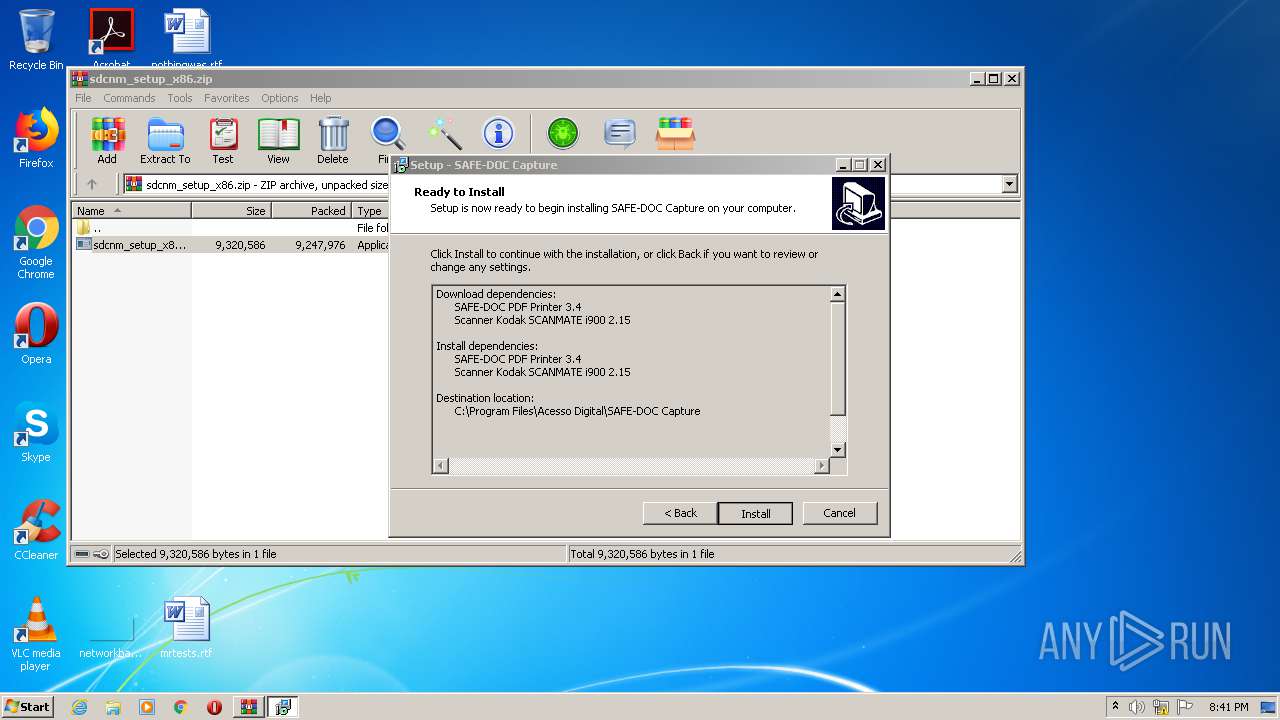Click scroll right arrow in summary box
The image size is (1280, 720).
click(822, 466)
